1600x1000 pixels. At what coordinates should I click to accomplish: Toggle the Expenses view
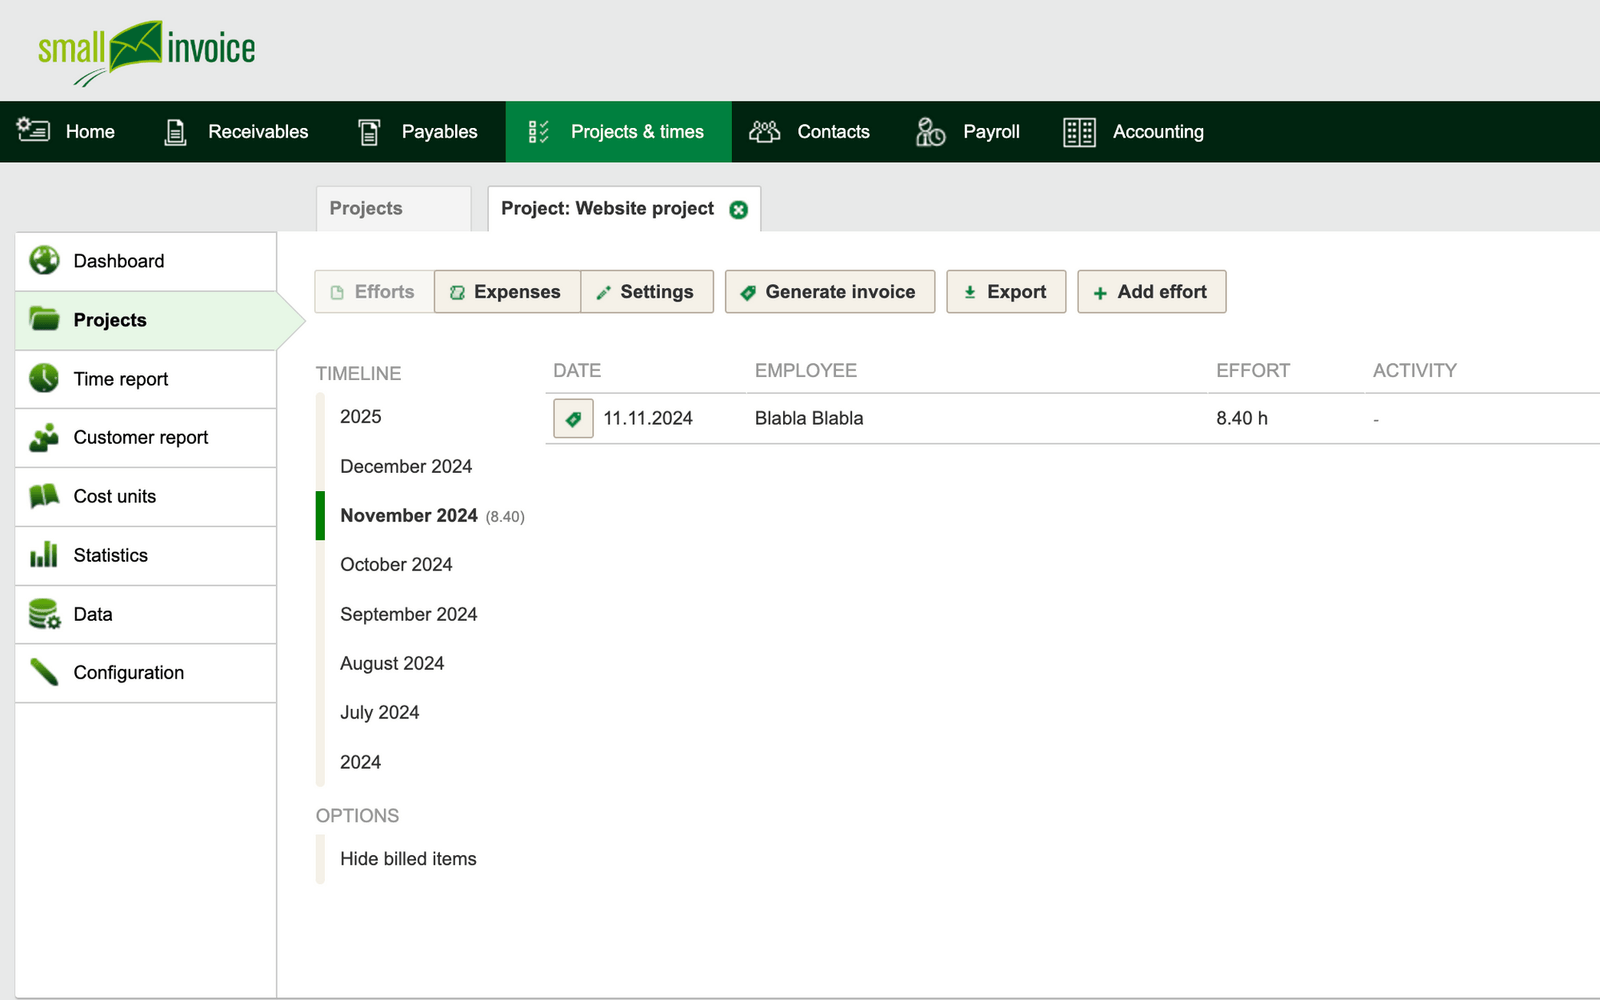(x=507, y=291)
